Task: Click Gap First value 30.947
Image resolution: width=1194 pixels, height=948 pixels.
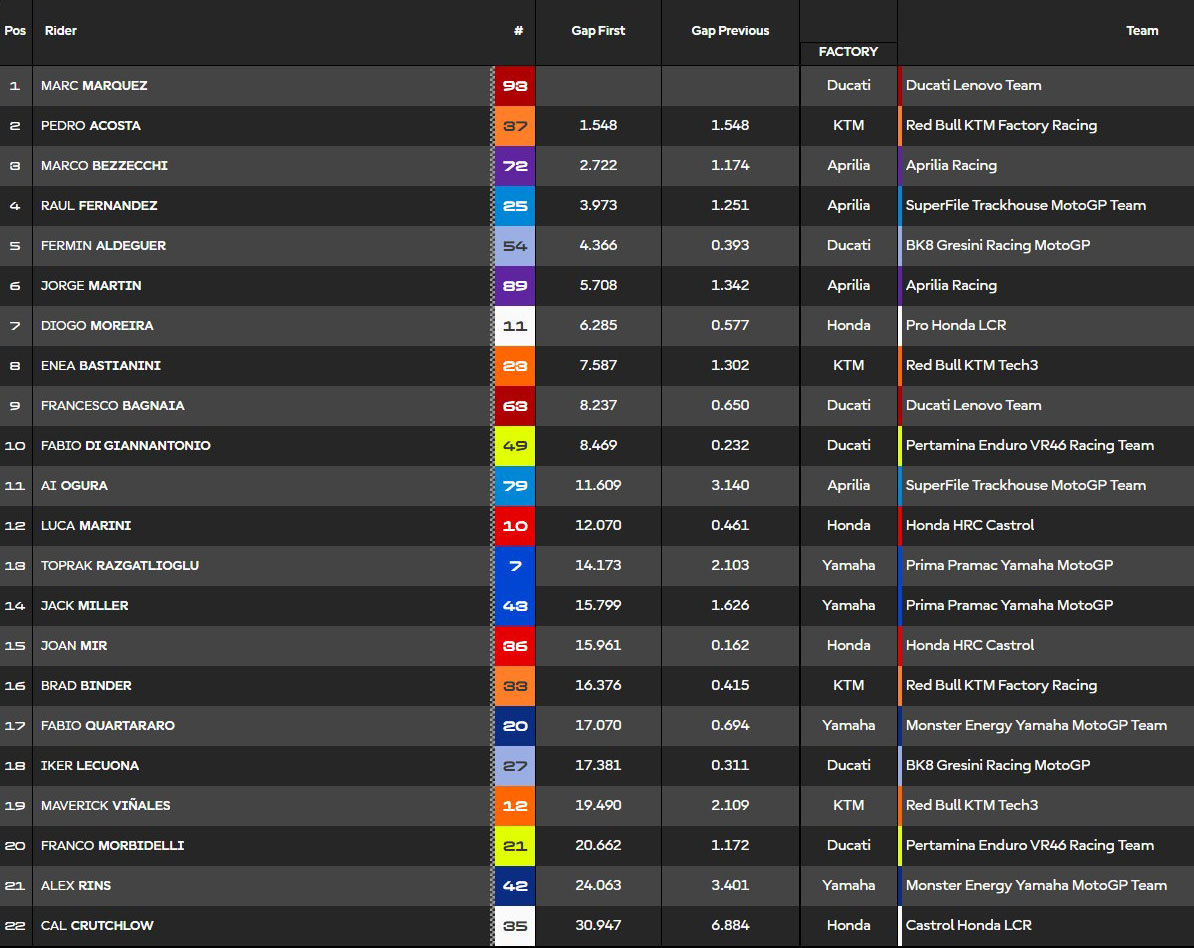Action: tap(598, 925)
